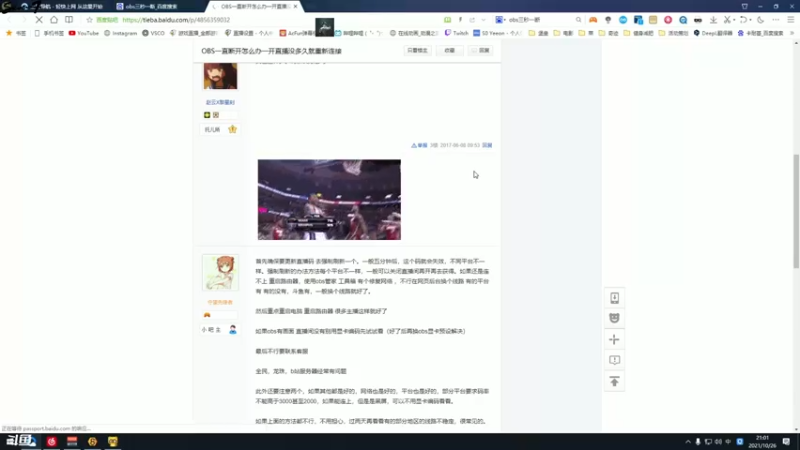This screenshot has height=450, width=800.
Task: Open the three-dot more tools menu
Action: click(x=776, y=20)
